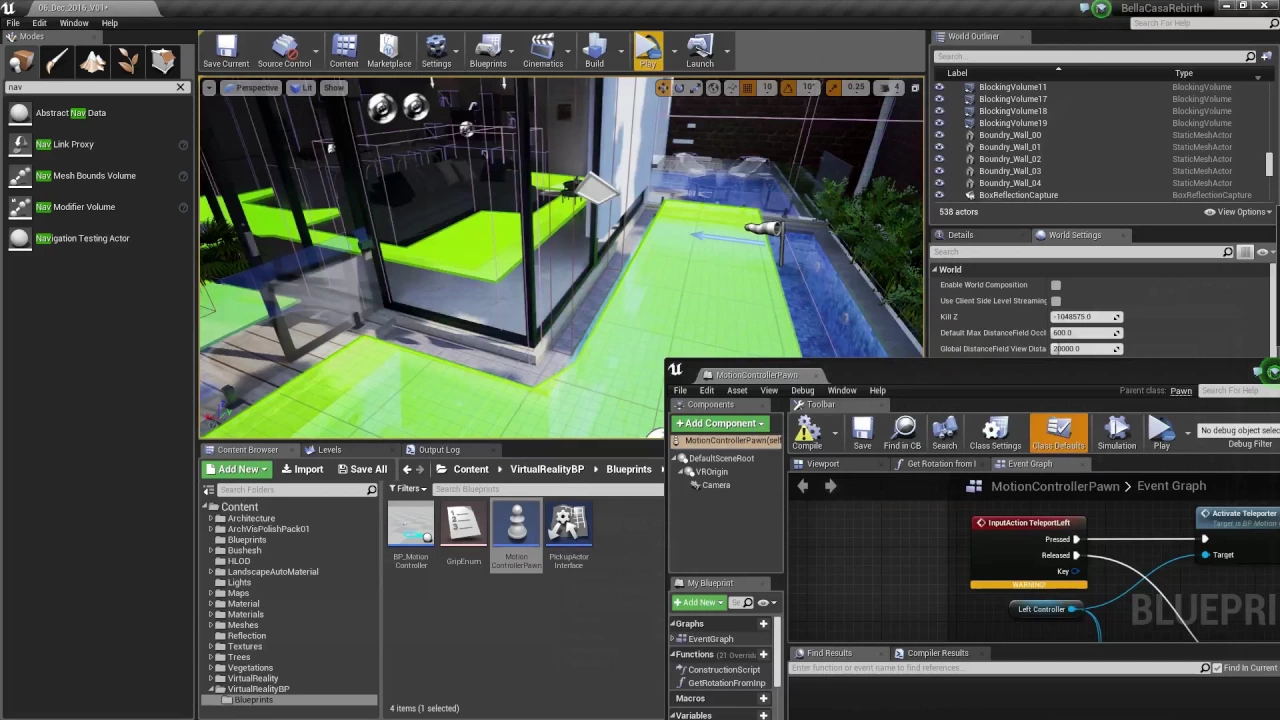Toggle visibility of Boundry_Wall_00
1280x720 pixels.
click(x=939, y=135)
